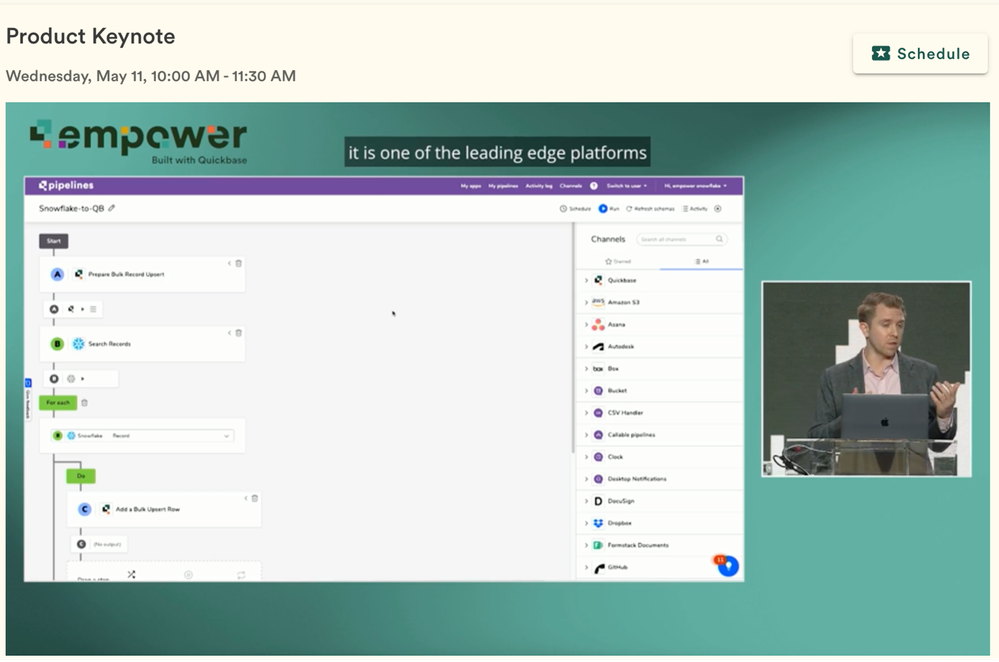Click the blue help bubble with badge 11
999x662 pixels.
pos(728,565)
